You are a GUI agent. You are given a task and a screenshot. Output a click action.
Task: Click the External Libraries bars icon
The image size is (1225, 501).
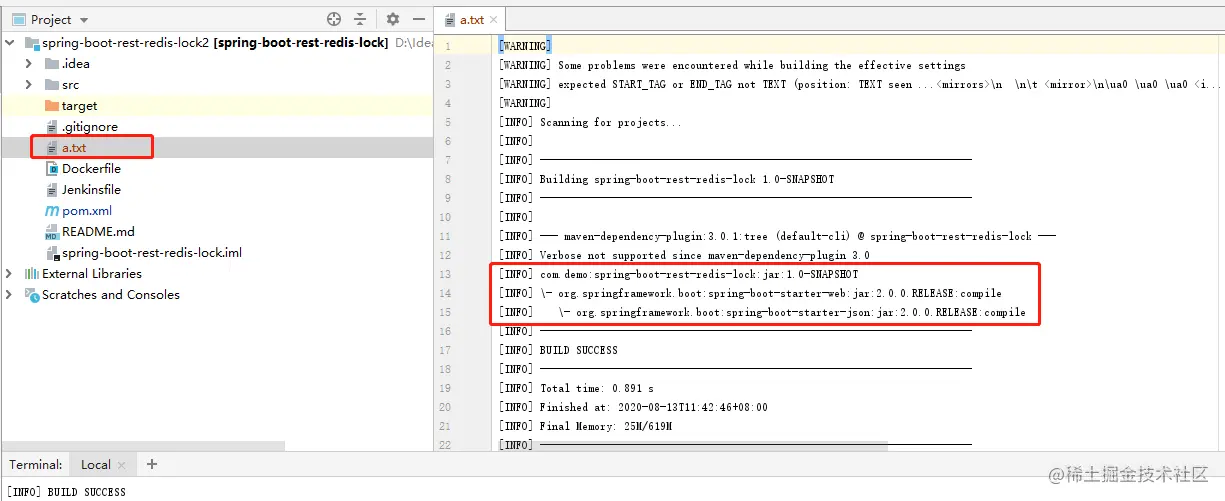pyautogui.click(x=31, y=273)
